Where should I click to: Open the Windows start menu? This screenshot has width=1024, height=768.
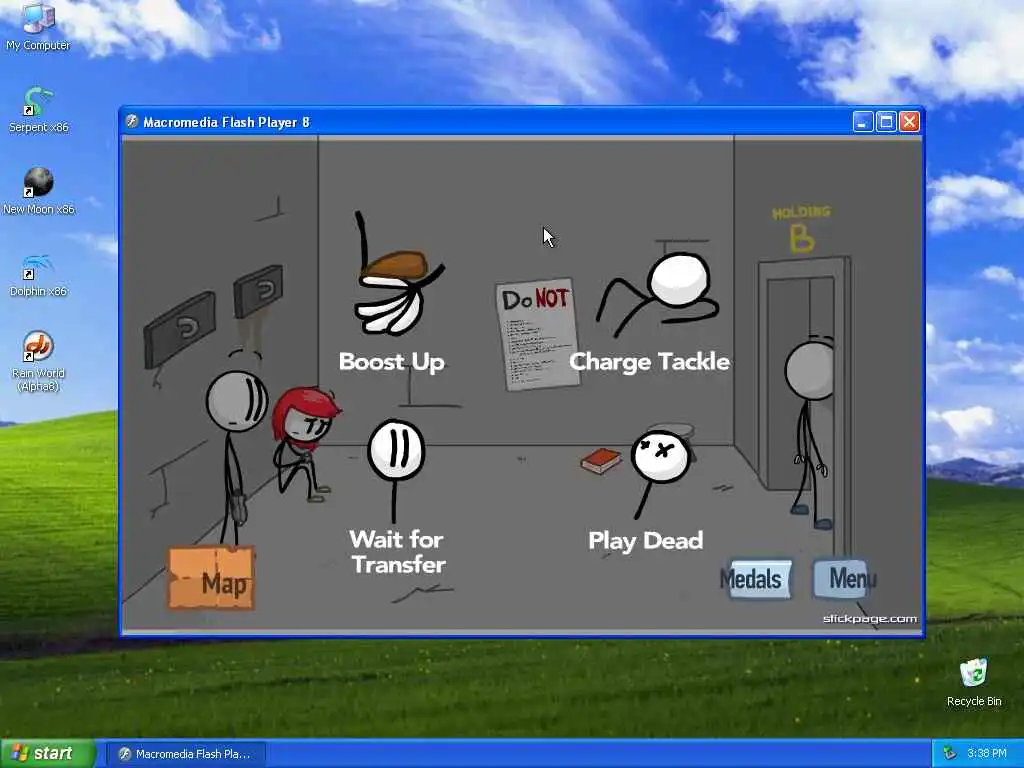click(x=48, y=753)
